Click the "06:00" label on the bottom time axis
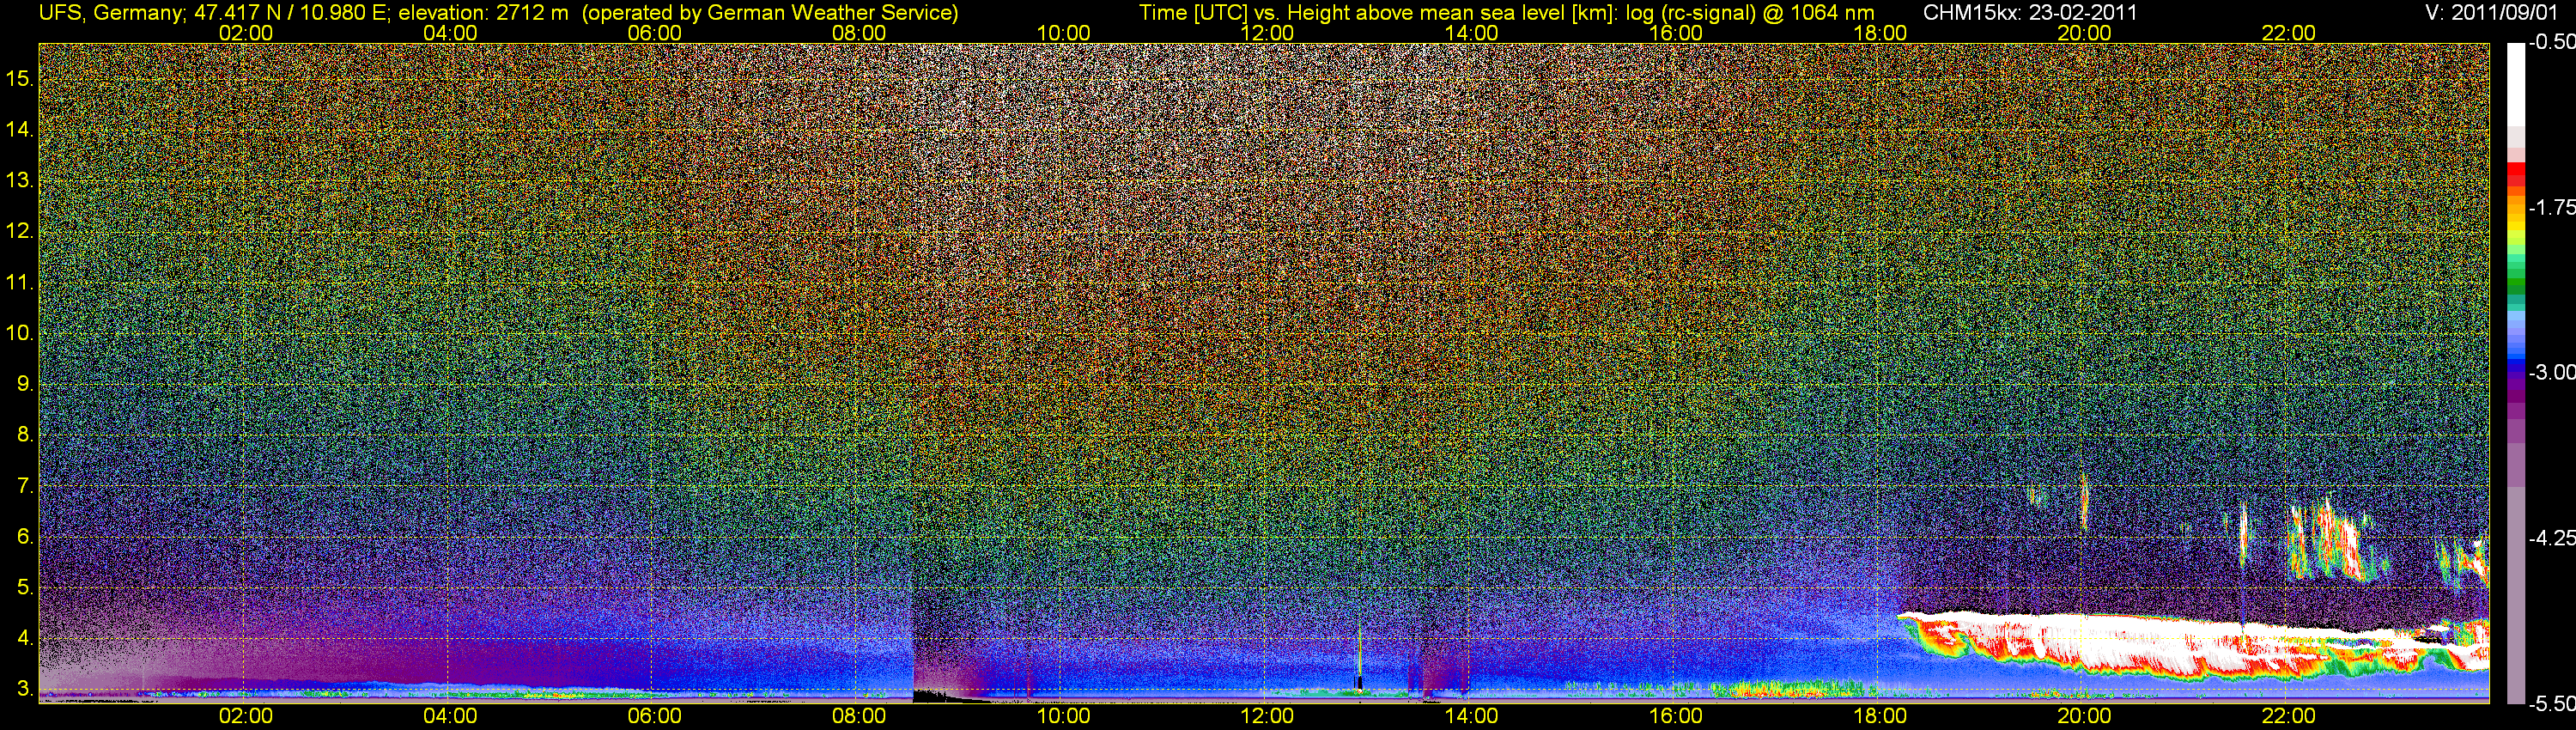 click(x=654, y=716)
